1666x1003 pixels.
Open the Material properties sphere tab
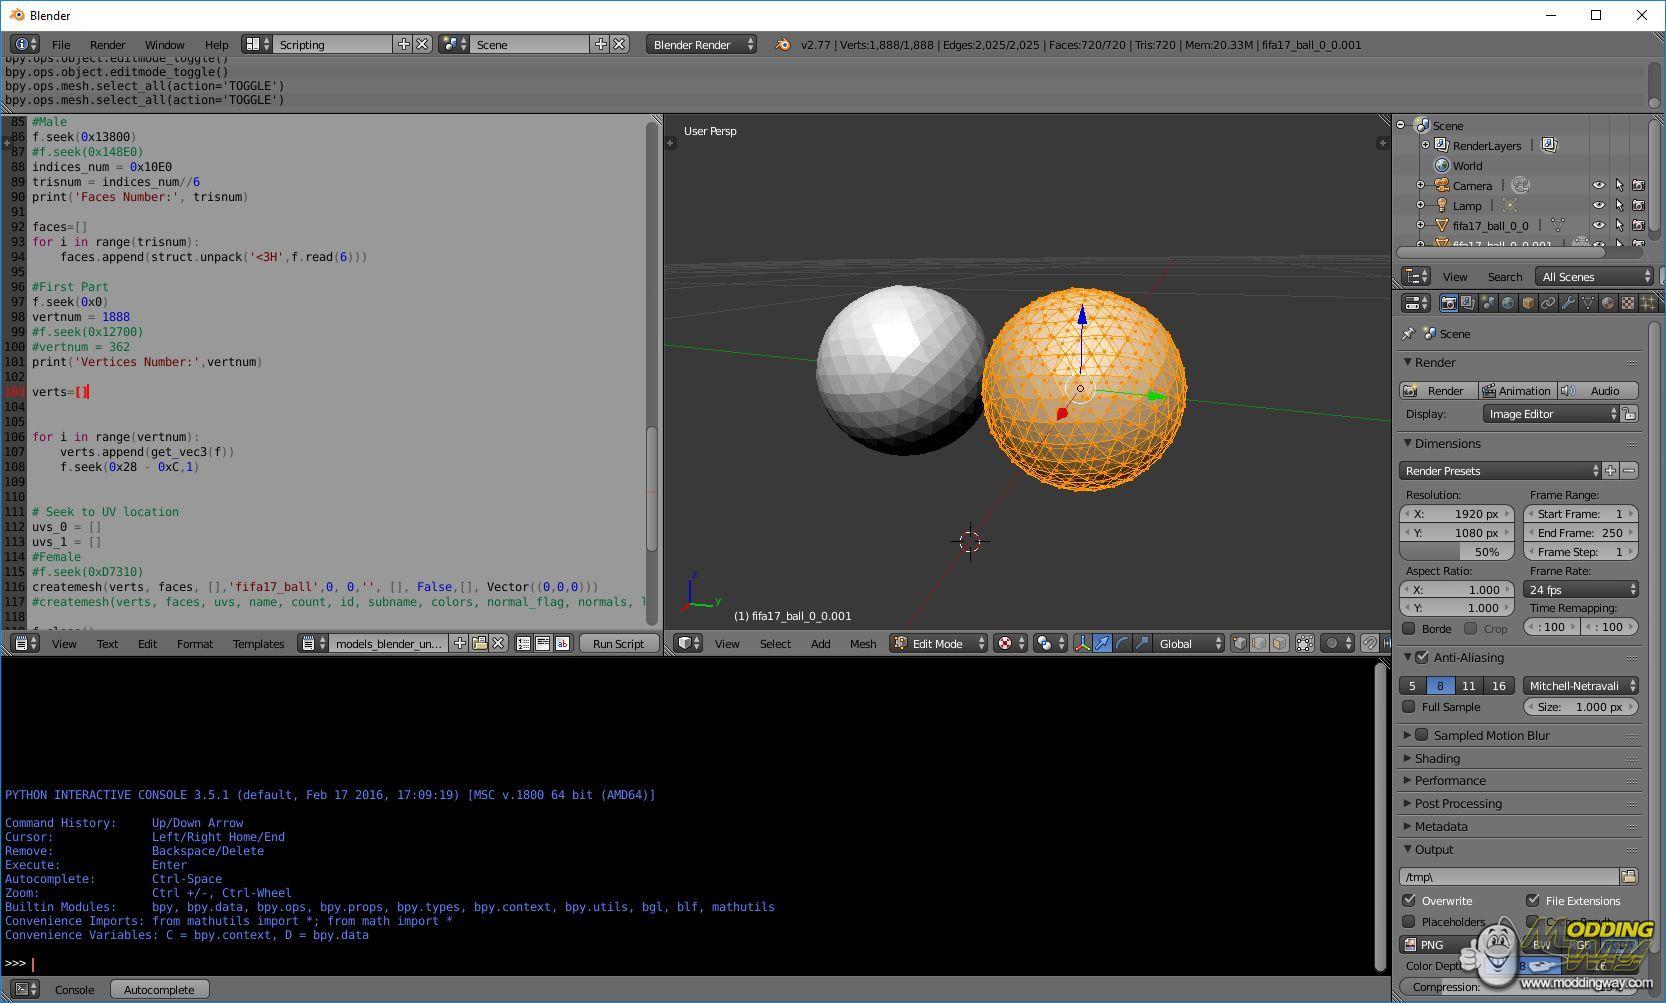[1608, 303]
